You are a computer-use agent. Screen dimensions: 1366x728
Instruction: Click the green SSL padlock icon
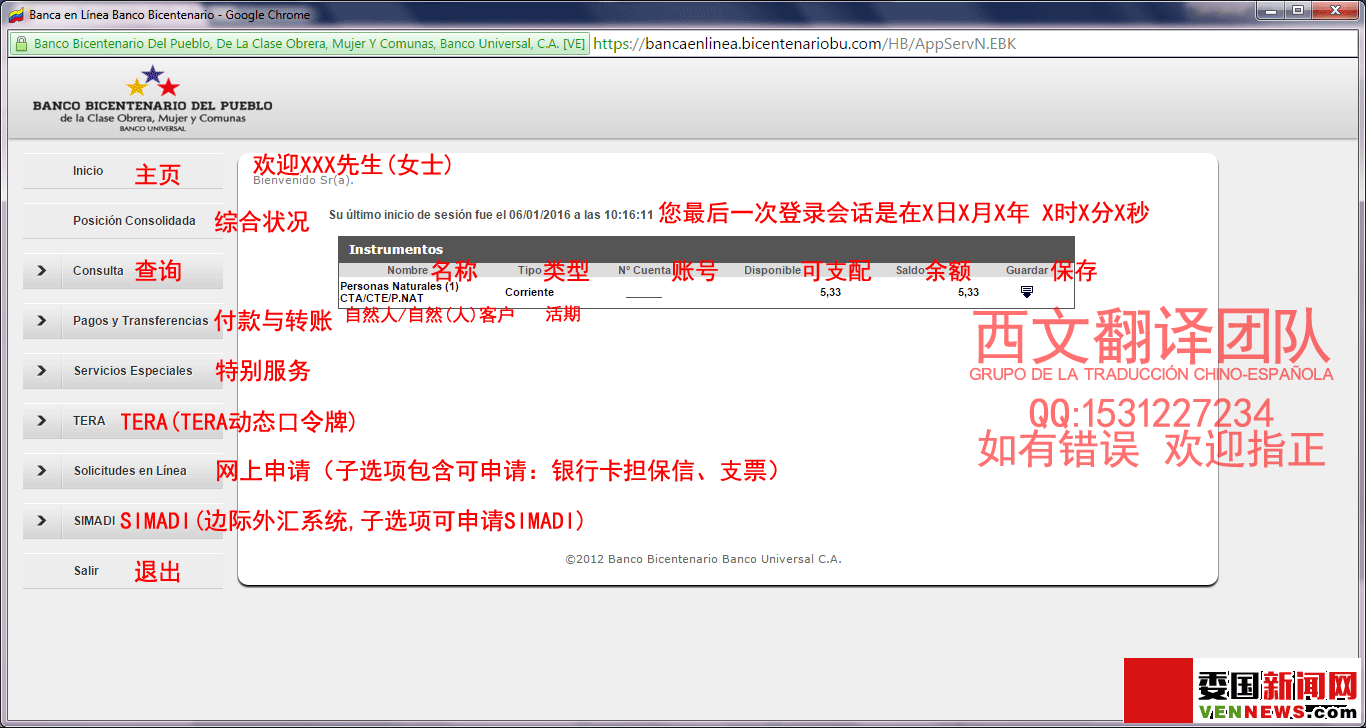20,44
